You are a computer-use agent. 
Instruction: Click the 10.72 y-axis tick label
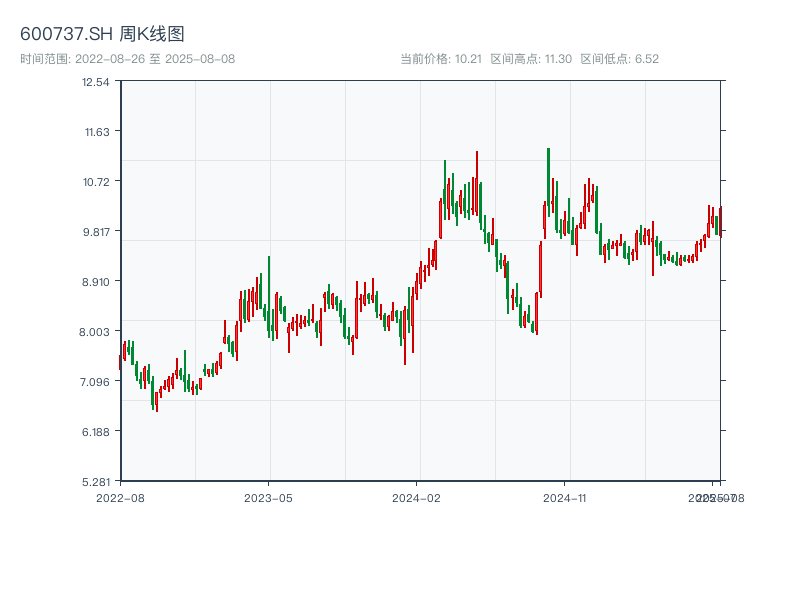(x=96, y=182)
